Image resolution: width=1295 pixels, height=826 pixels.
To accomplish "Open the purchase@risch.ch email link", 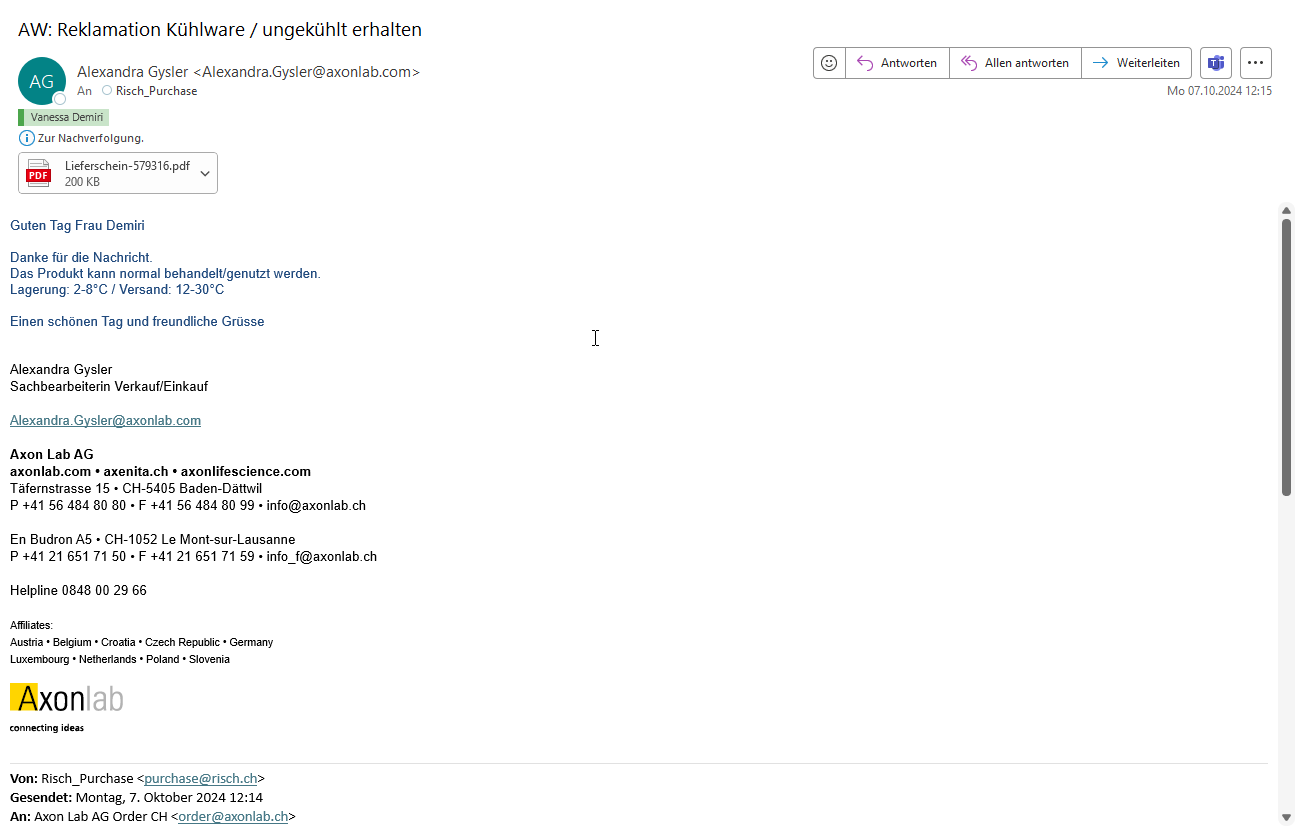I will 201,778.
